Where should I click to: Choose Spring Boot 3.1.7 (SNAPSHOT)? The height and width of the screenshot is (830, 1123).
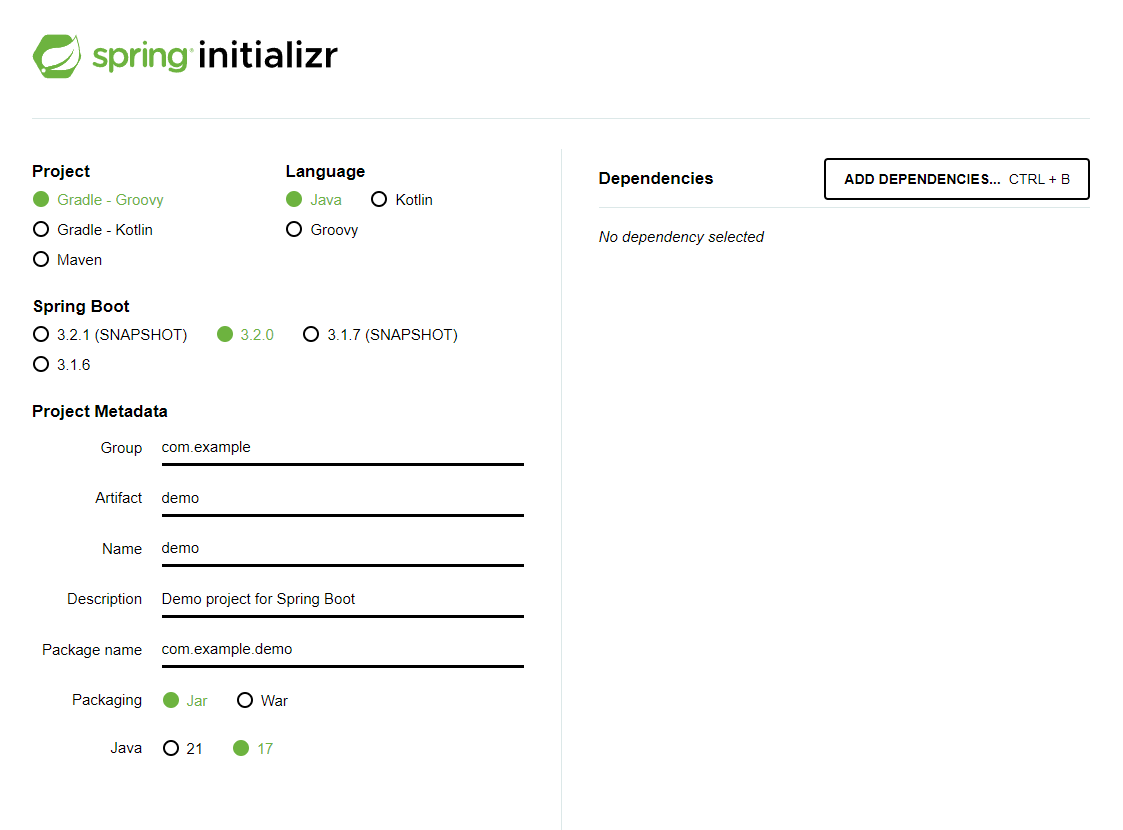click(380, 335)
